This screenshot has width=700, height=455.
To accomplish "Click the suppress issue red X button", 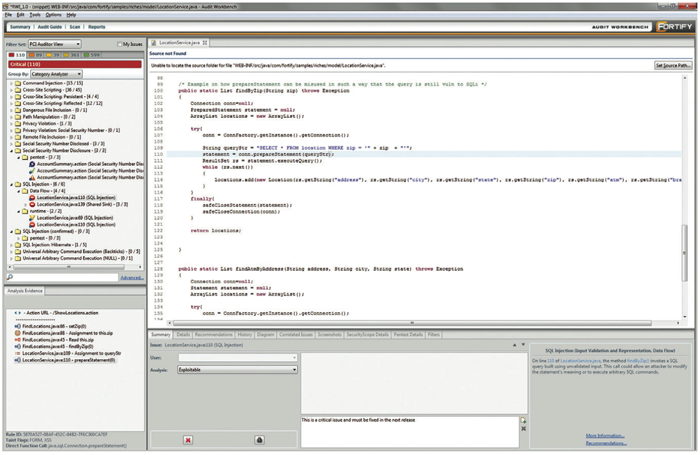I will tap(187, 439).
